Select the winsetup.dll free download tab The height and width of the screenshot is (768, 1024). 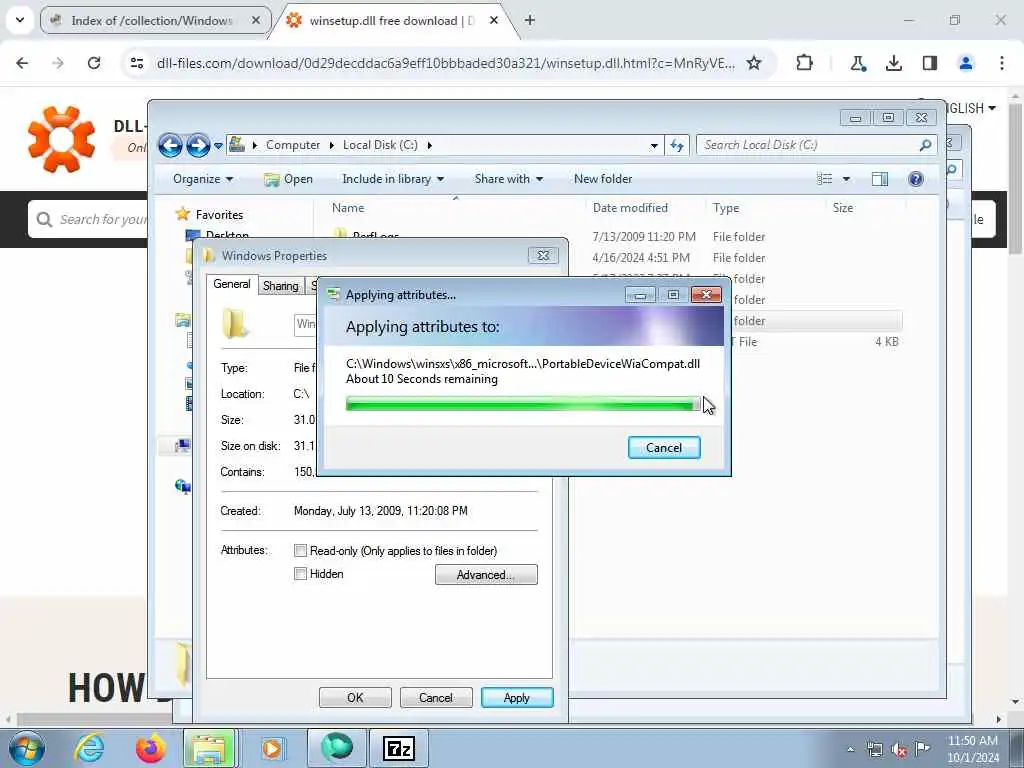coord(391,21)
